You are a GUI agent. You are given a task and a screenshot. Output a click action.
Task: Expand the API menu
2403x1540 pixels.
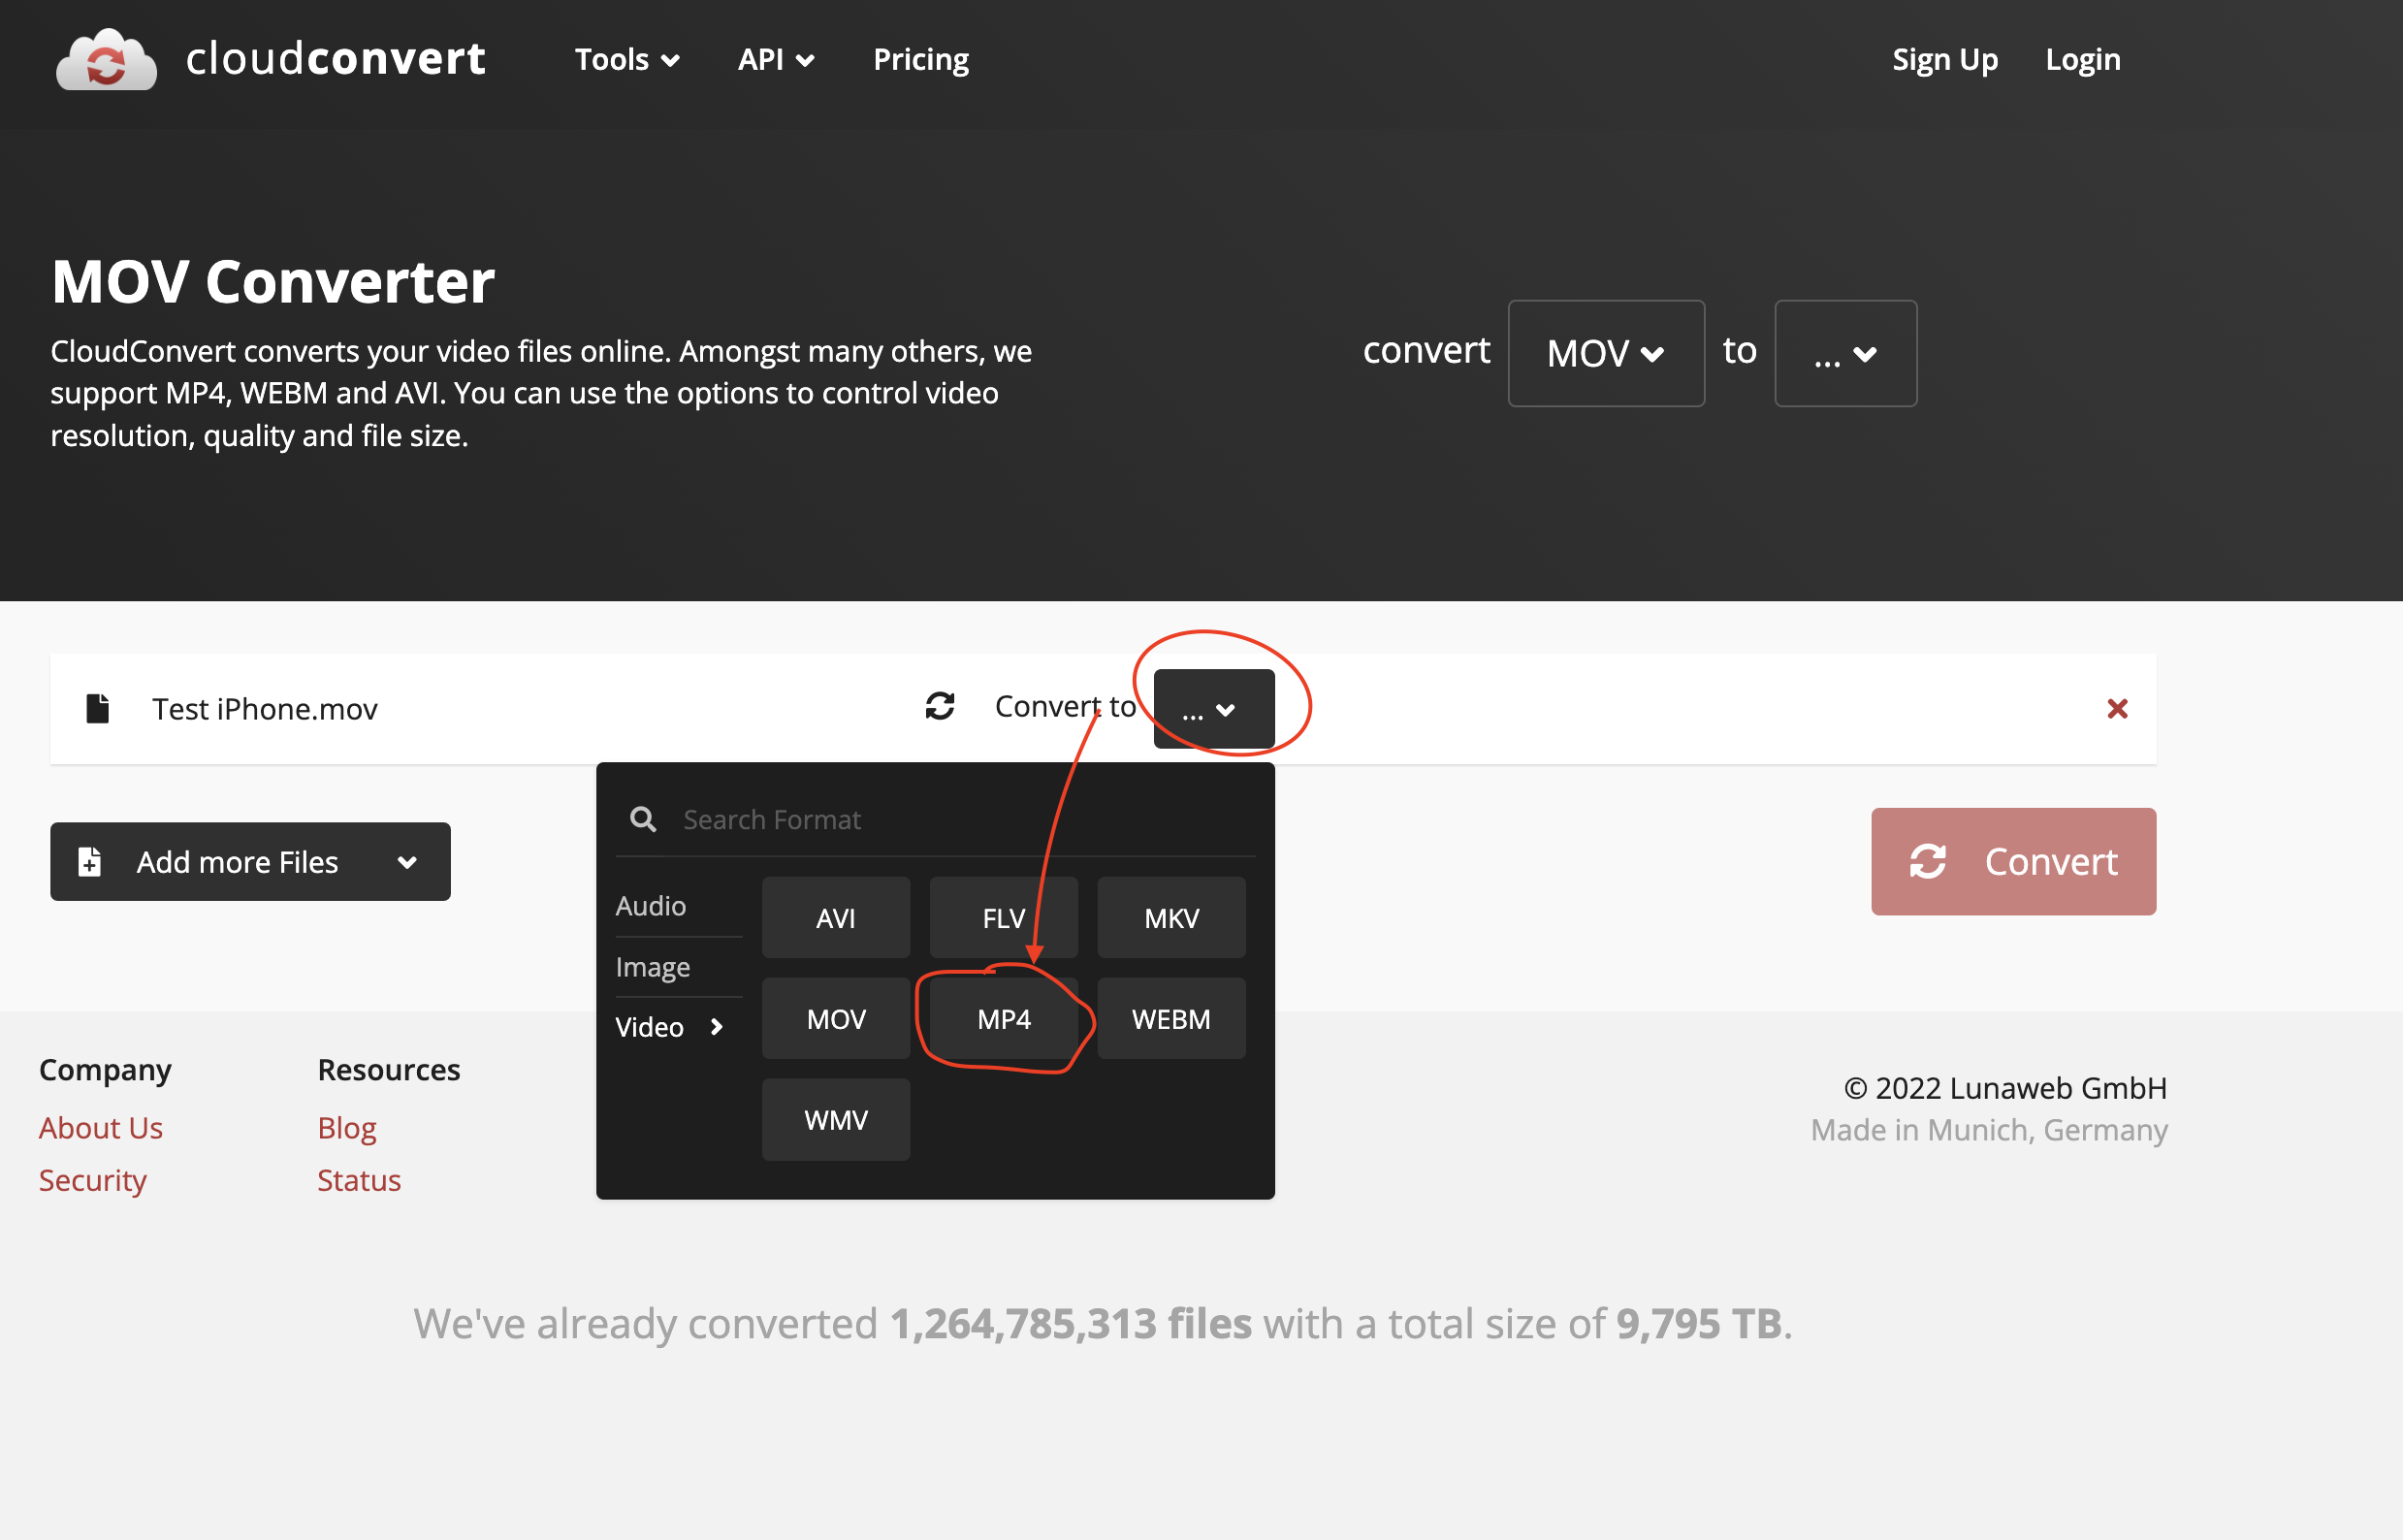click(775, 60)
